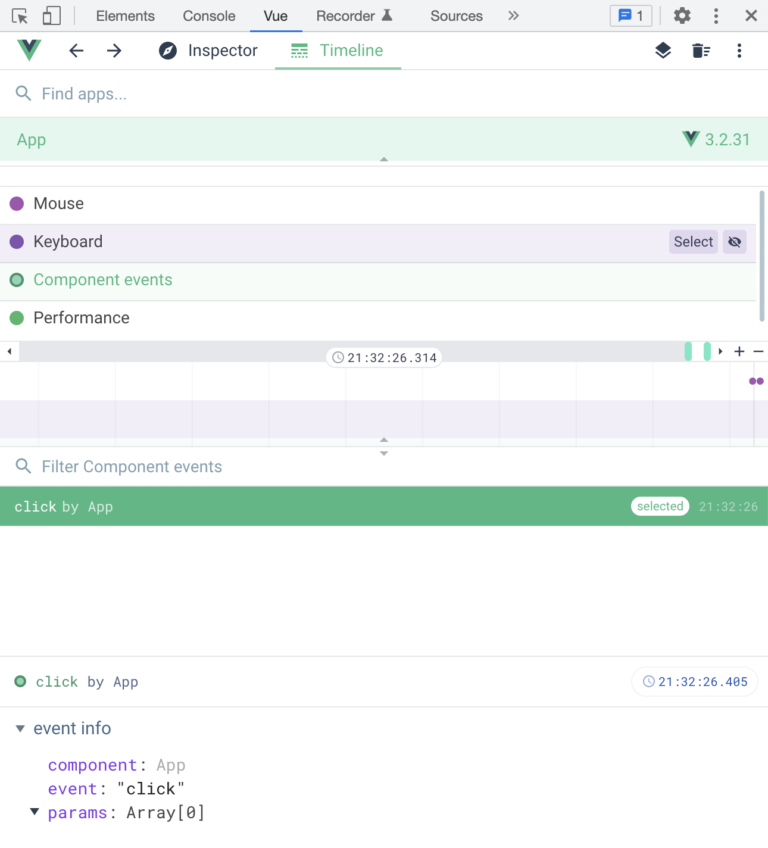Click the timeline scrubber marker at 21:32:26.314
The height and width of the screenshot is (848, 768).
[x=384, y=357]
